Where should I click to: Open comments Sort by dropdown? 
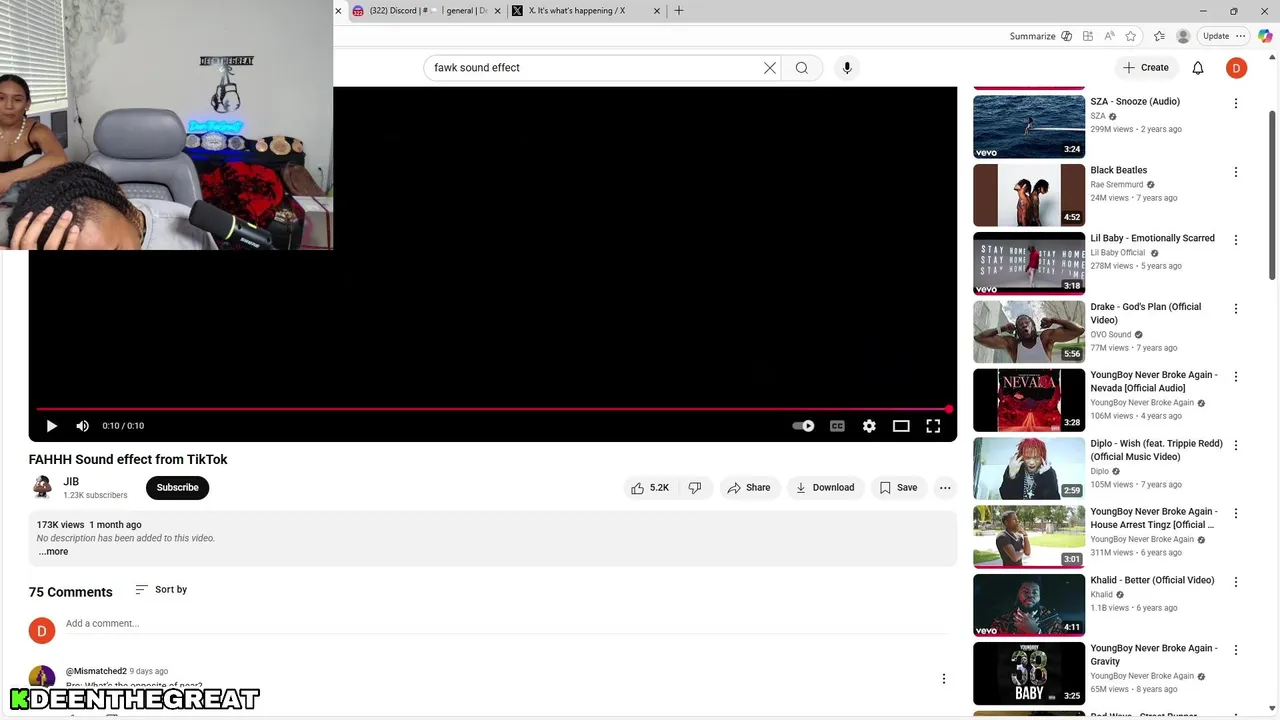(161, 590)
